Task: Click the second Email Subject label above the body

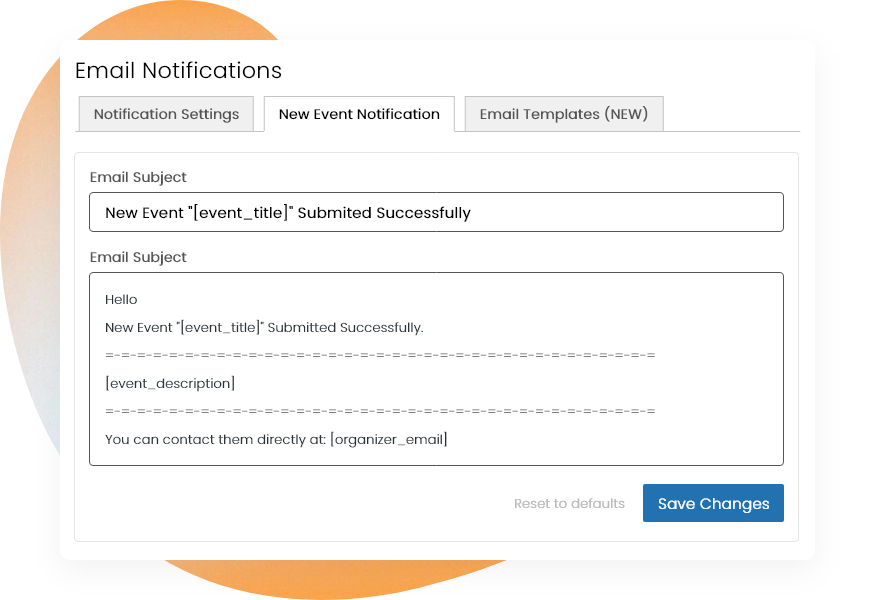Action: [x=137, y=257]
